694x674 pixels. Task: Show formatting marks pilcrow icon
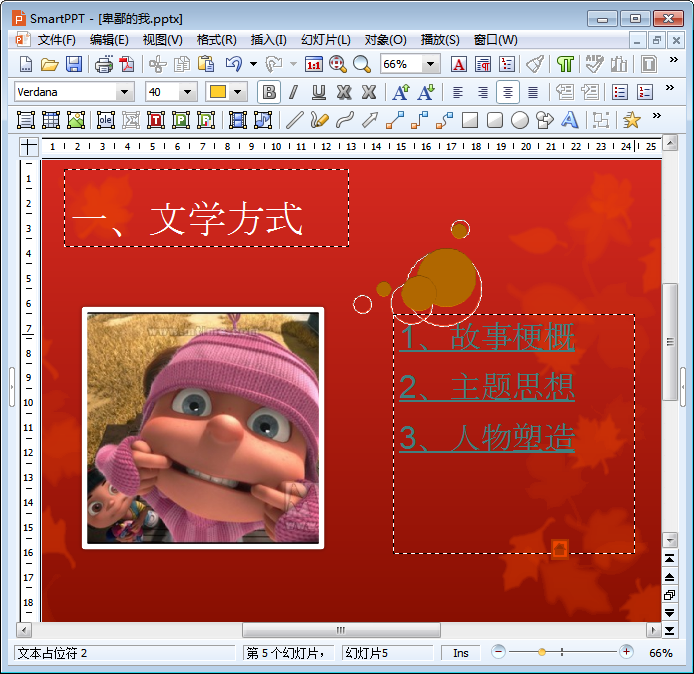click(x=565, y=65)
